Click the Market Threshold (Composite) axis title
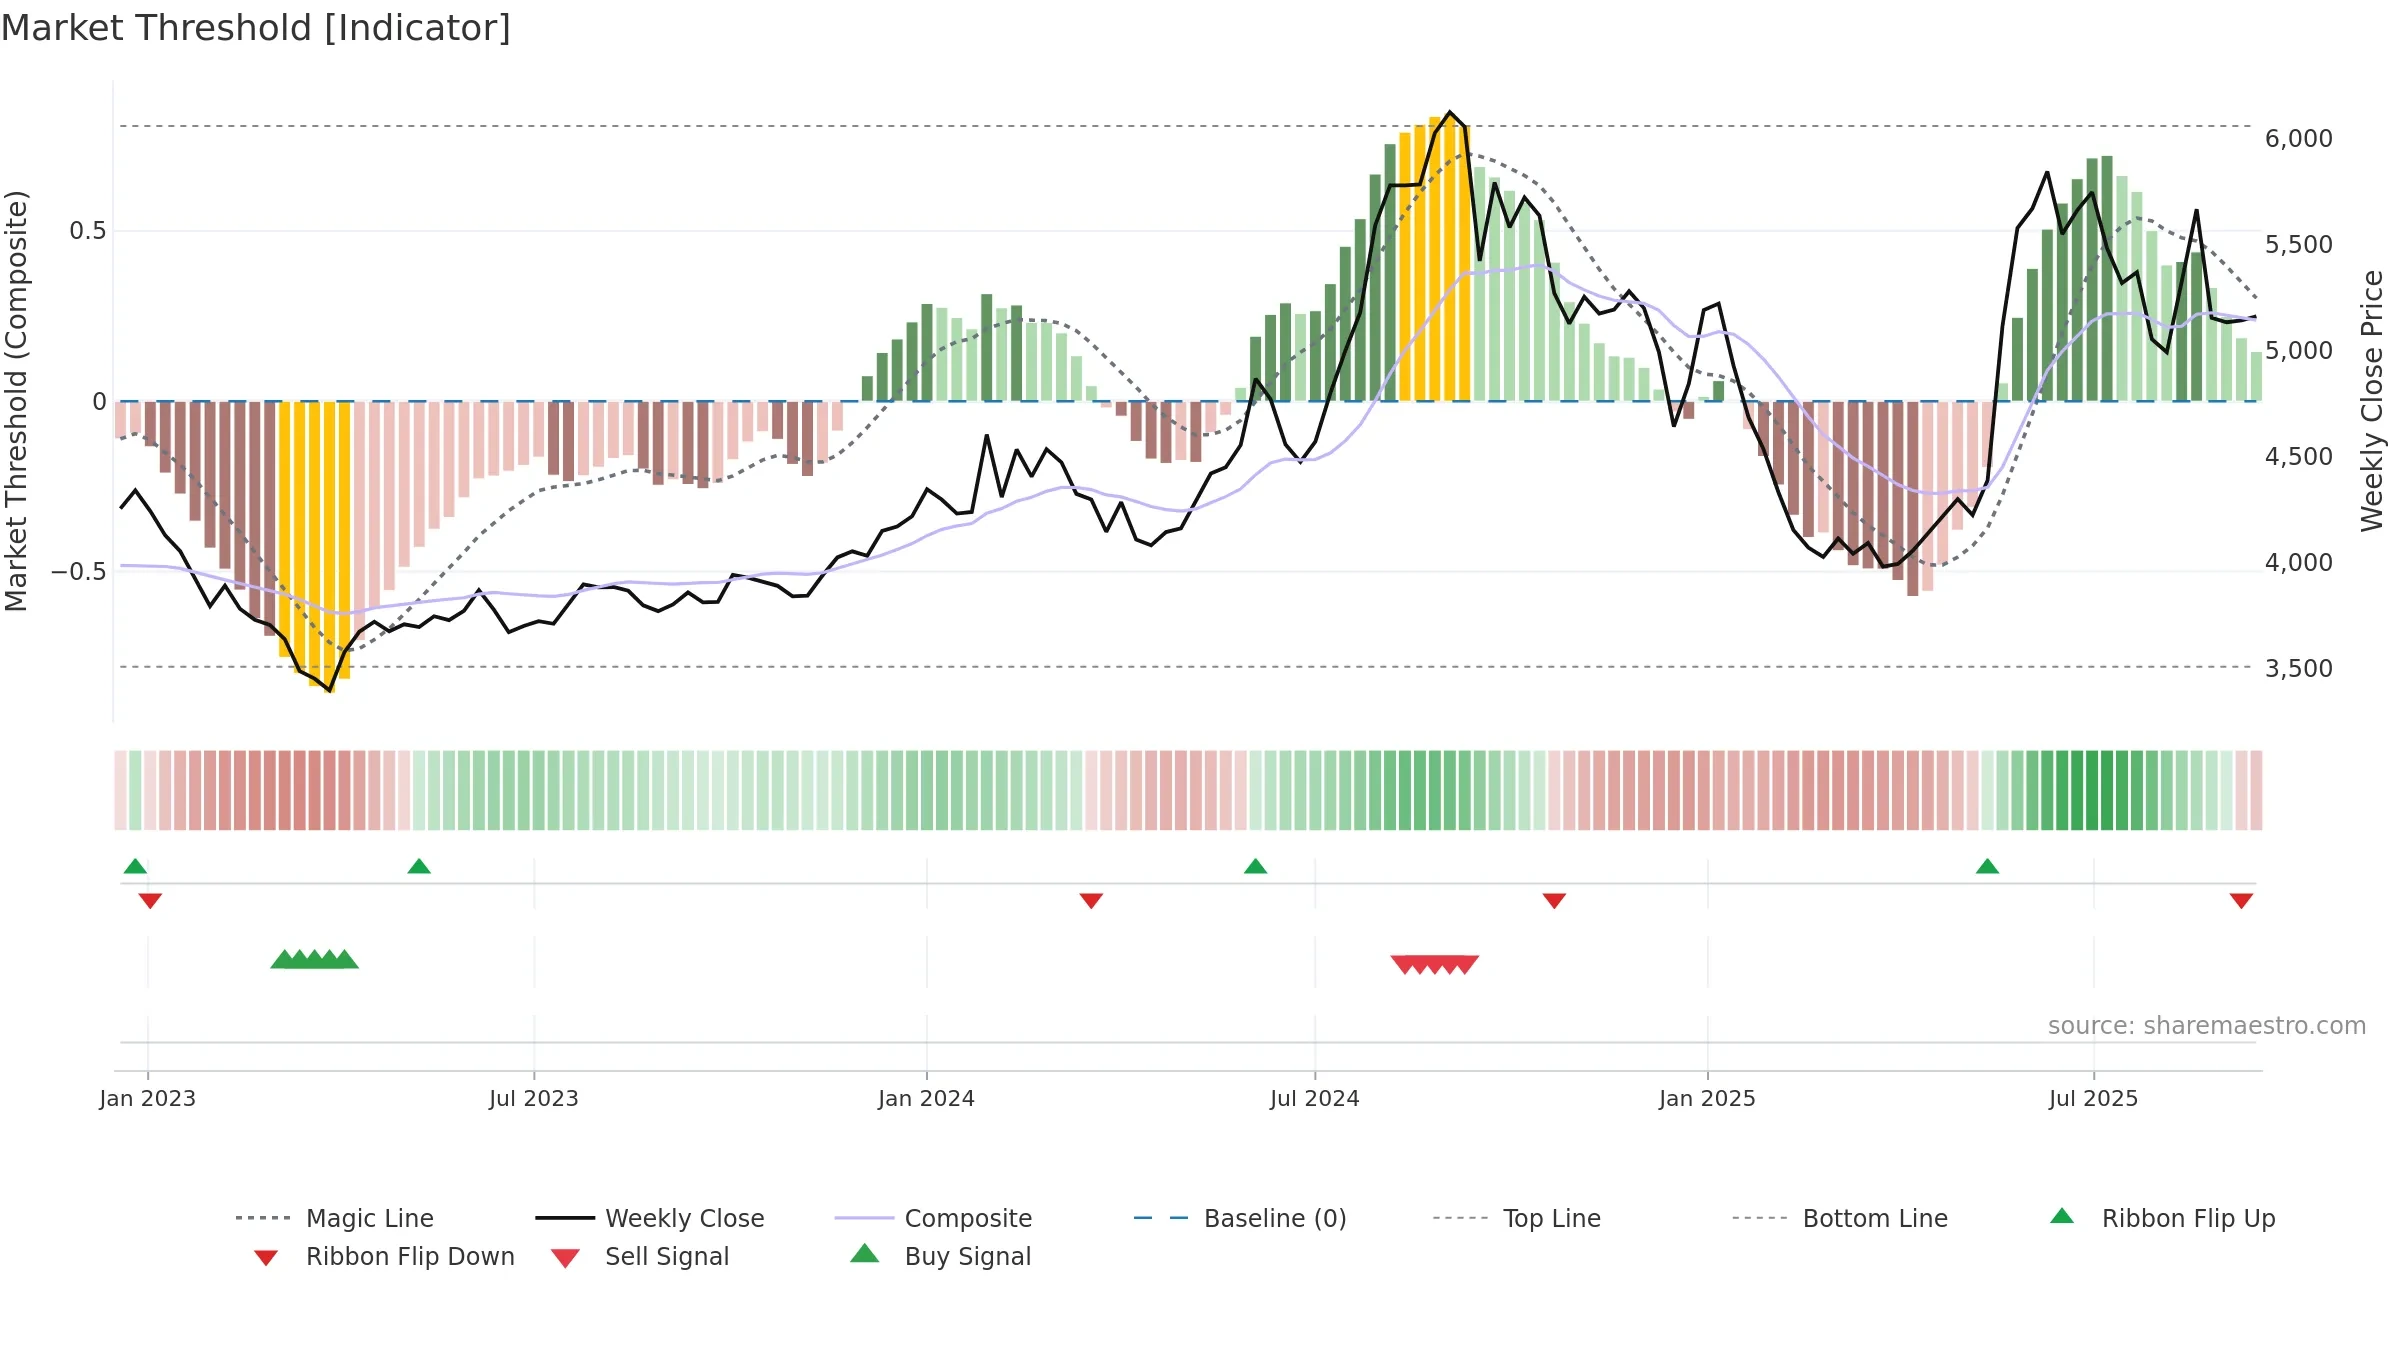2400x1350 pixels. [x=16, y=401]
